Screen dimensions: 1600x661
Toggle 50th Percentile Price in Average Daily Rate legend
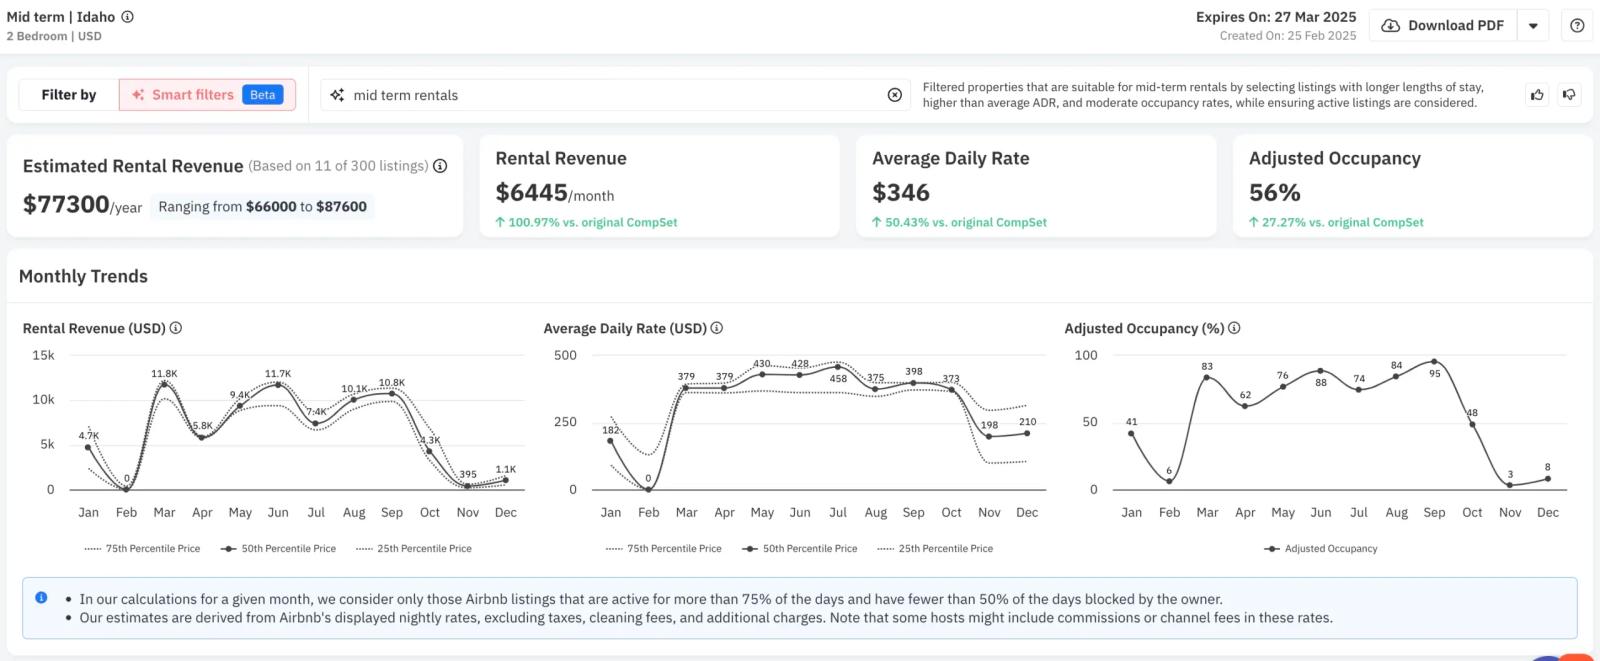[799, 548]
